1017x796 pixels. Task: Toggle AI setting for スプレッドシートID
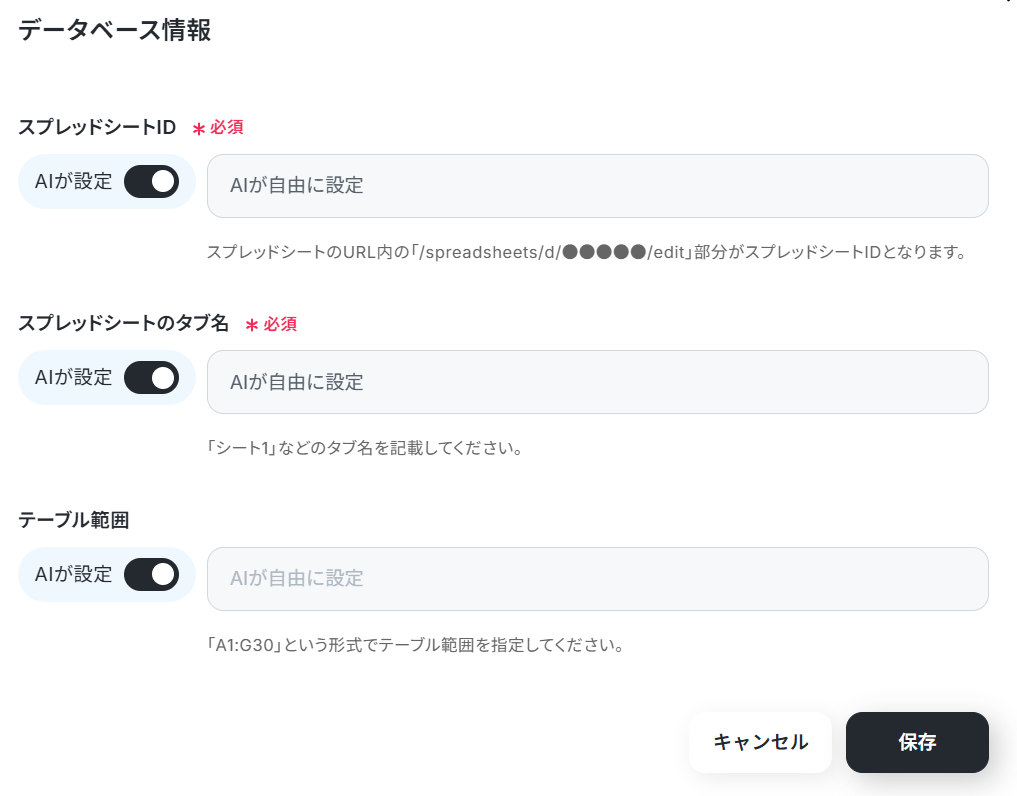(x=151, y=182)
